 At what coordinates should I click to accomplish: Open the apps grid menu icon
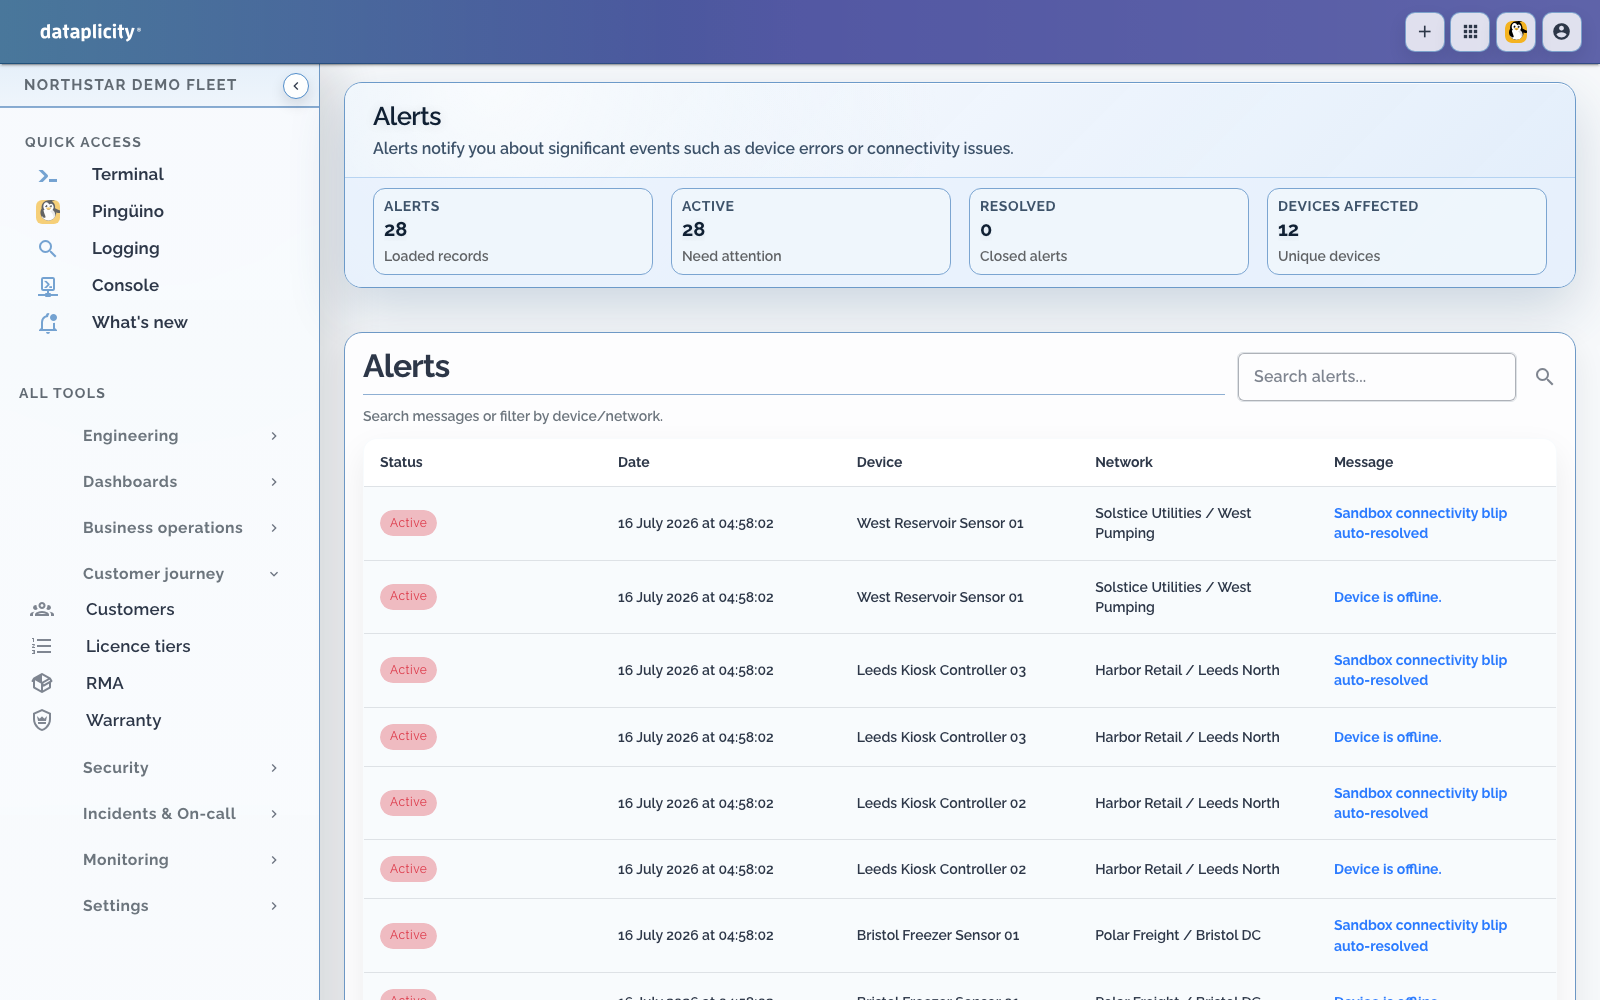(1470, 32)
